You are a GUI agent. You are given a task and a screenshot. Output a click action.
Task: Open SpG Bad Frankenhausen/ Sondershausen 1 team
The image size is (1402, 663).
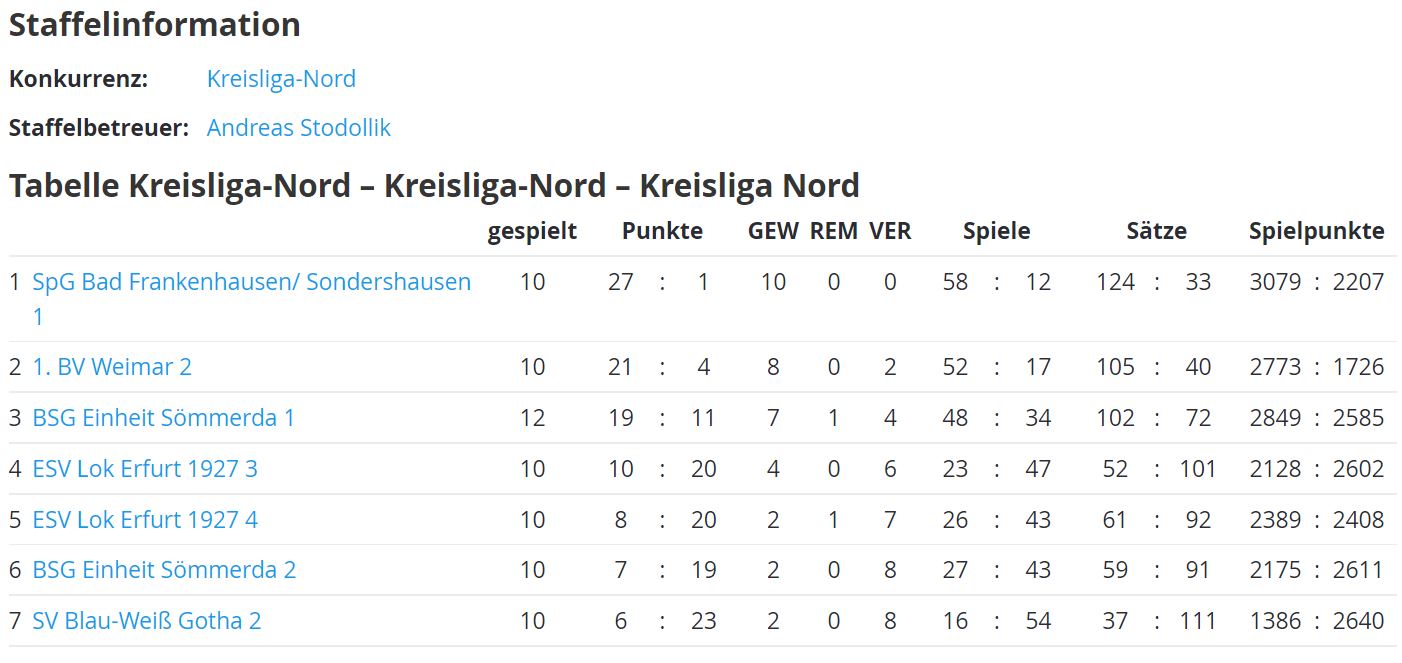[252, 299]
